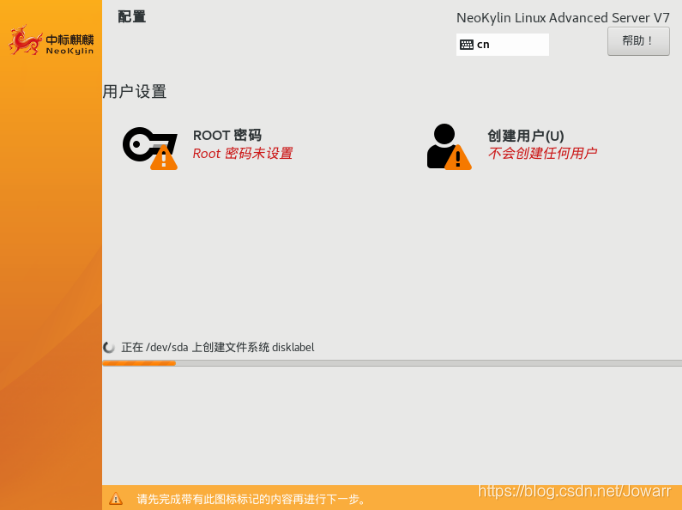Click the spinner beside disklabel progress text
Screen dimensions: 682x510
pyautogui.click(x=109, y=347)
